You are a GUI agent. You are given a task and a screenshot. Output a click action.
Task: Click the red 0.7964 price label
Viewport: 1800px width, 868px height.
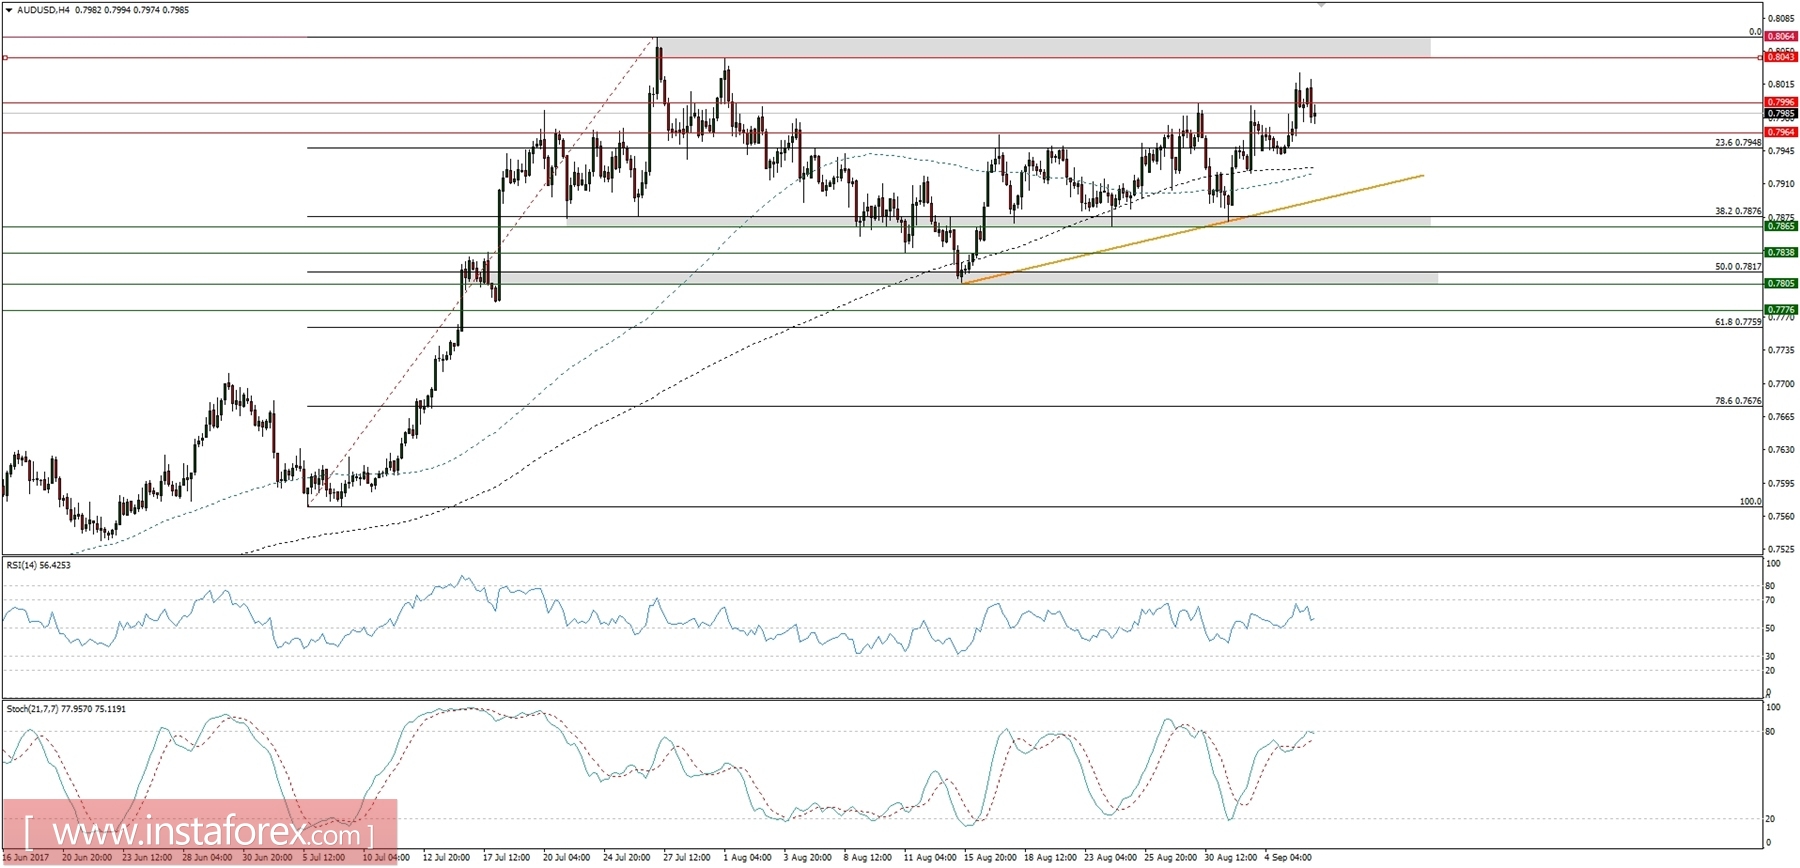[x=1781, y=132]
